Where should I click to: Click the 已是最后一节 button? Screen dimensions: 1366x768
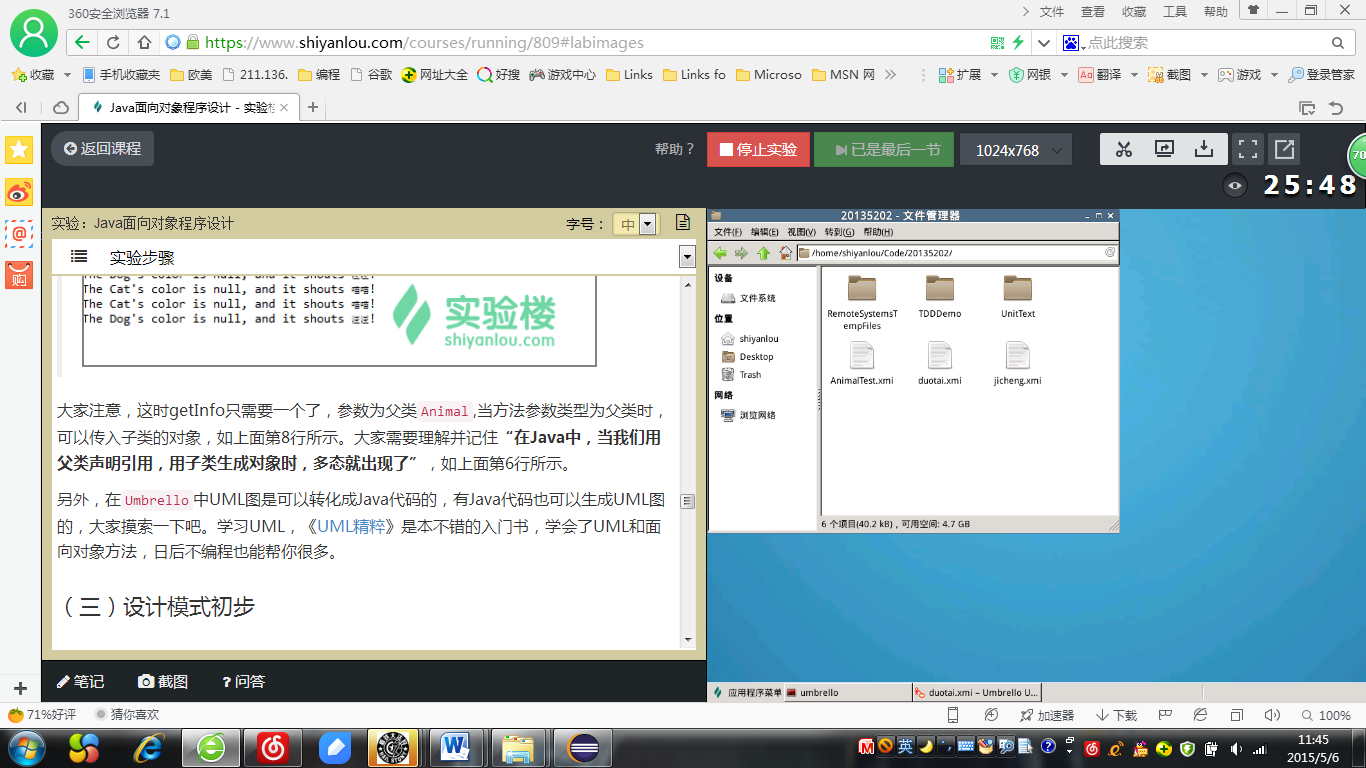click(884, 150)
